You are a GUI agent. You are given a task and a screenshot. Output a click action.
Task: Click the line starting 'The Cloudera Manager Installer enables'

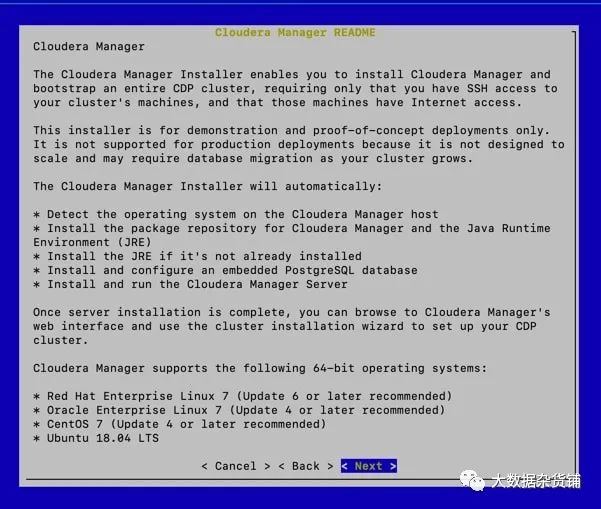(x=292, y=74)
